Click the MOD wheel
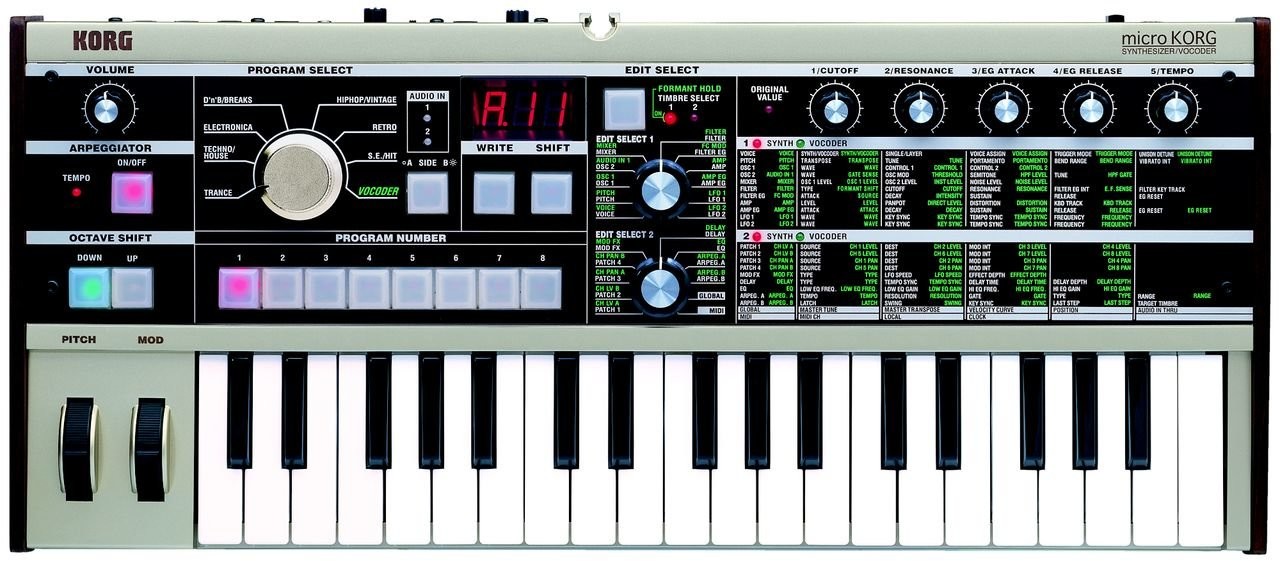 coord(151,449)
